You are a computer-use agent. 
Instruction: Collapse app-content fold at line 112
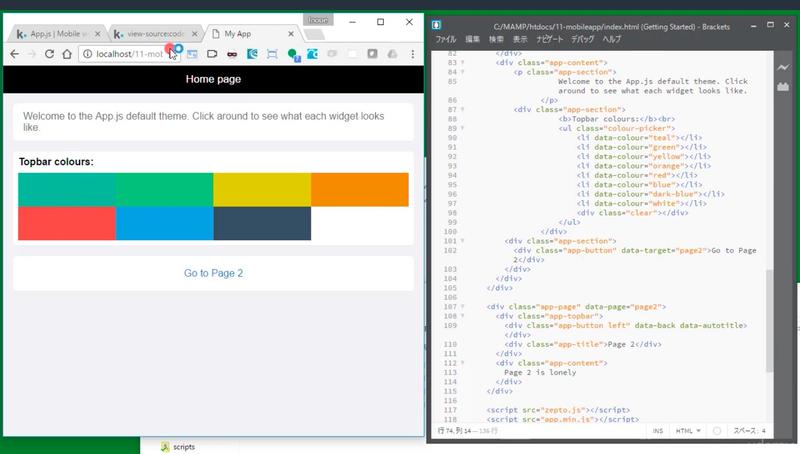[x=463, y=363]
